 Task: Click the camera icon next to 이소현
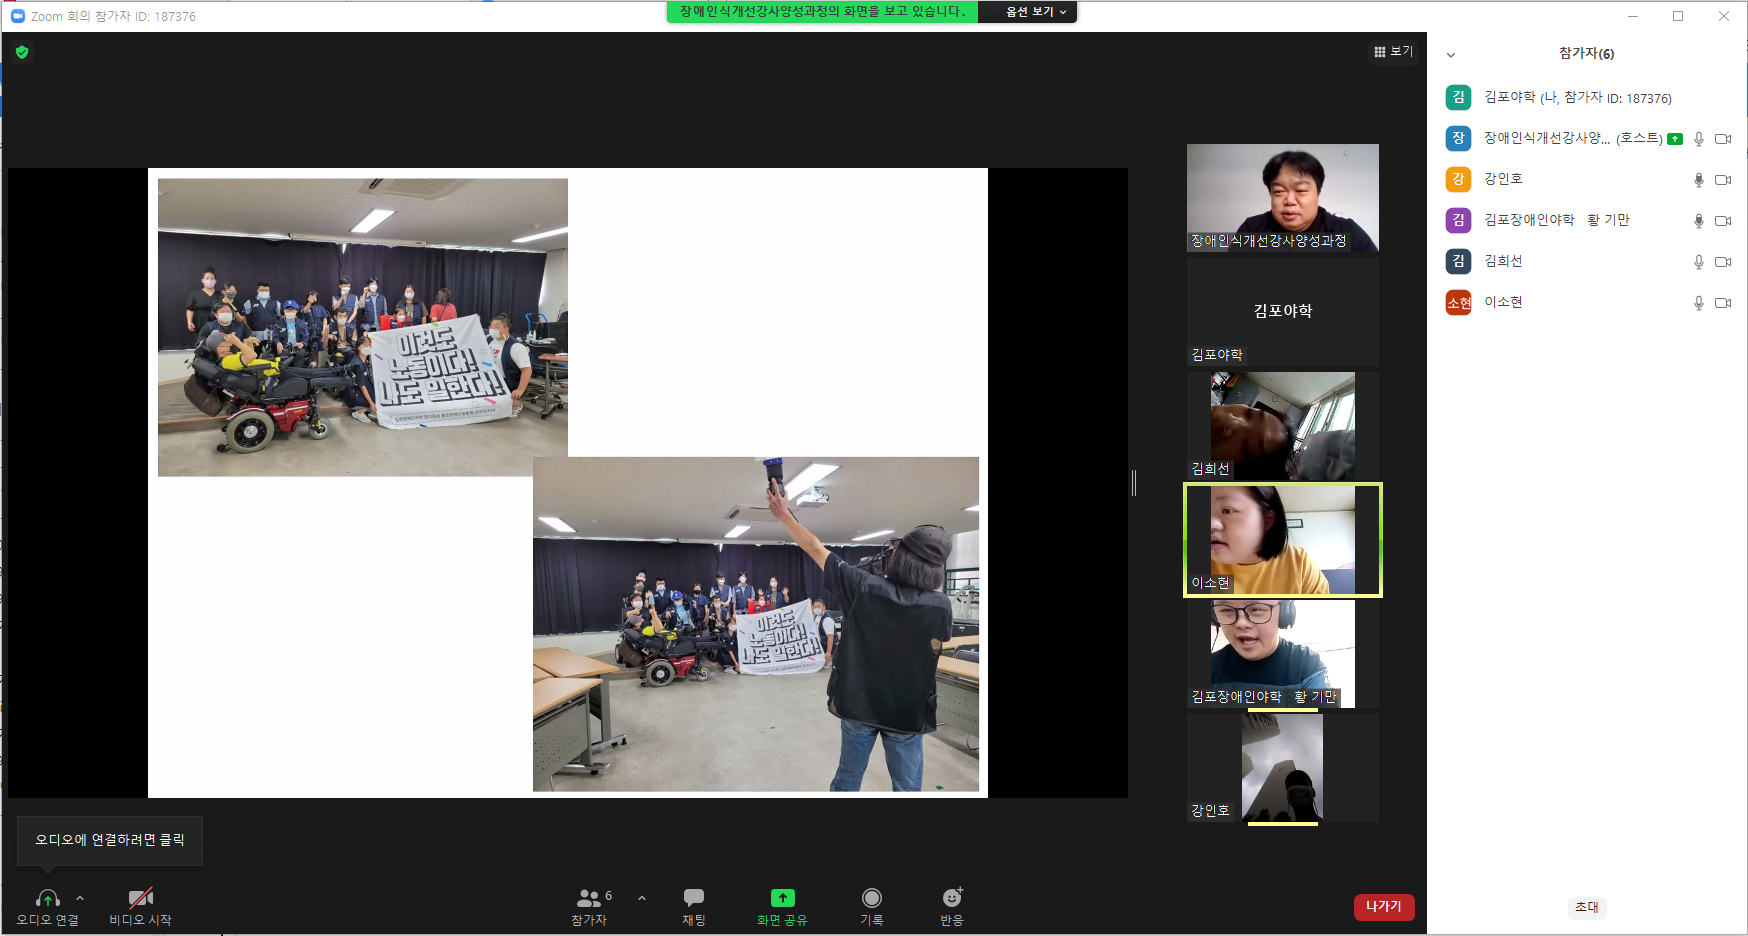[x=1723, y=303]
